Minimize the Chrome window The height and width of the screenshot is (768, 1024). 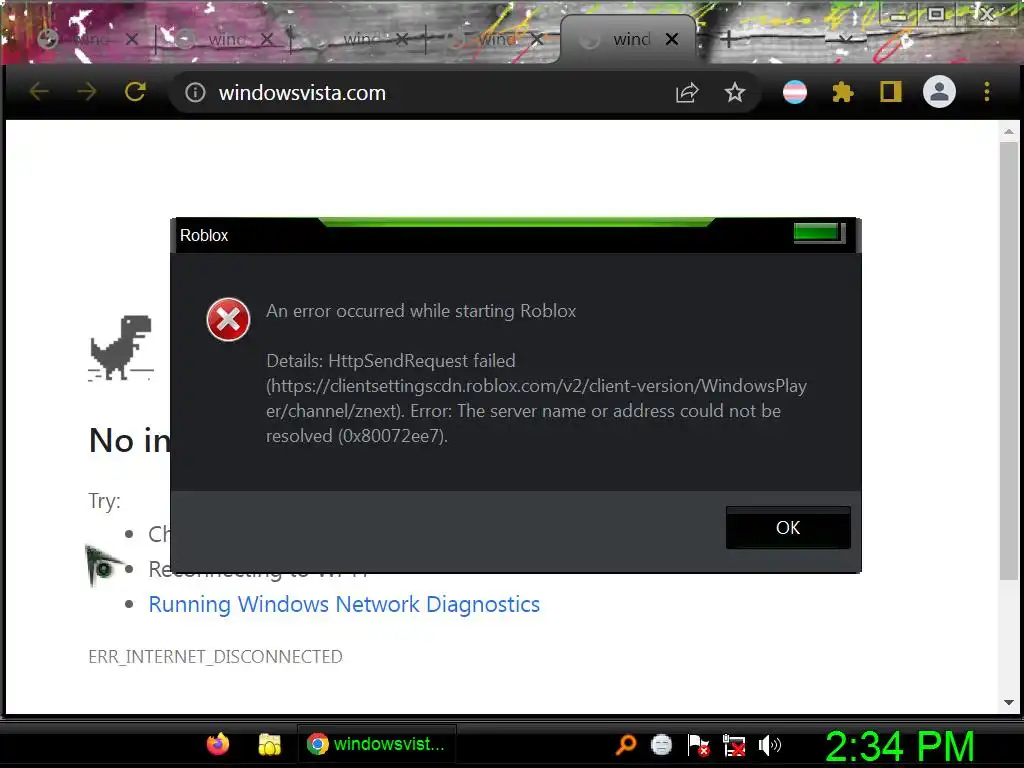coord(899,14)
